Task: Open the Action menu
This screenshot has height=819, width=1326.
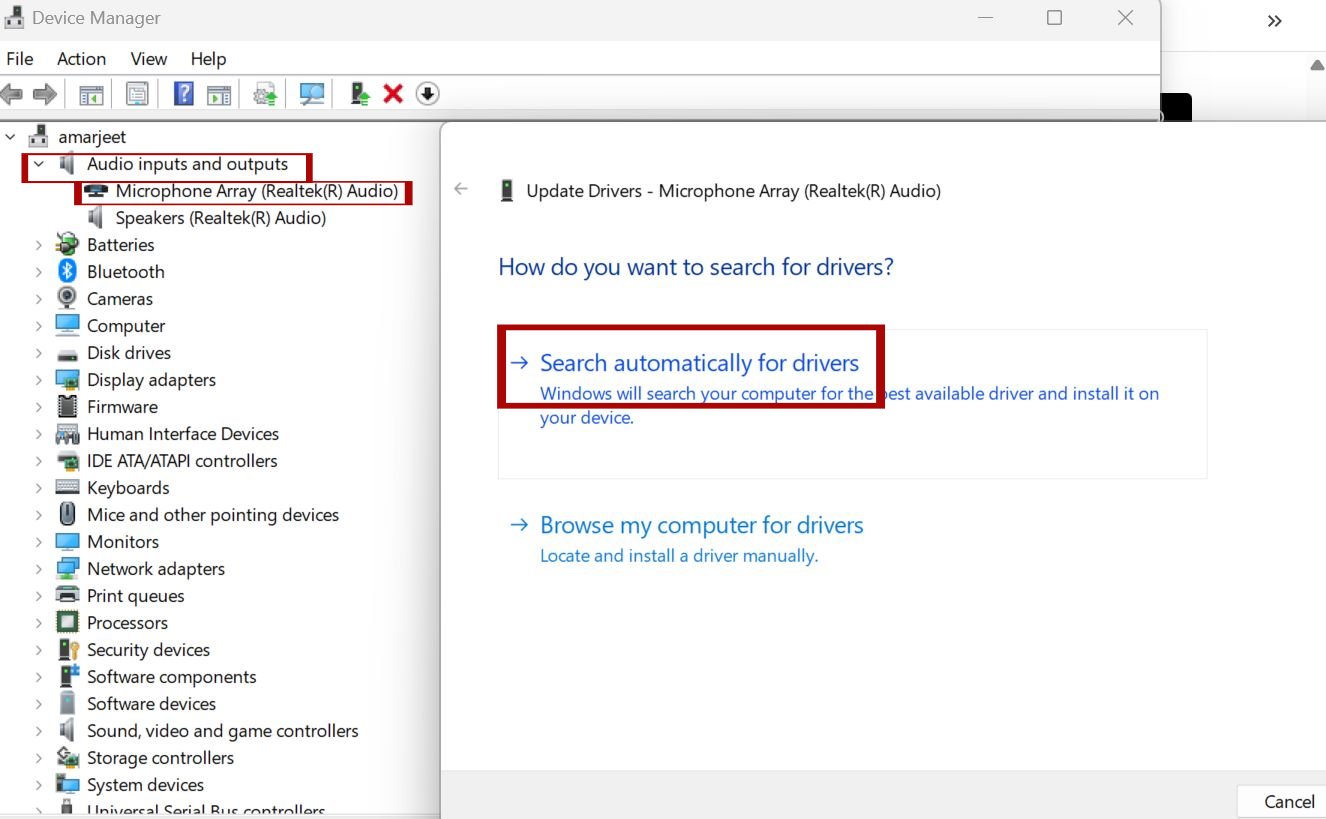Action: [x=81, y=58]
